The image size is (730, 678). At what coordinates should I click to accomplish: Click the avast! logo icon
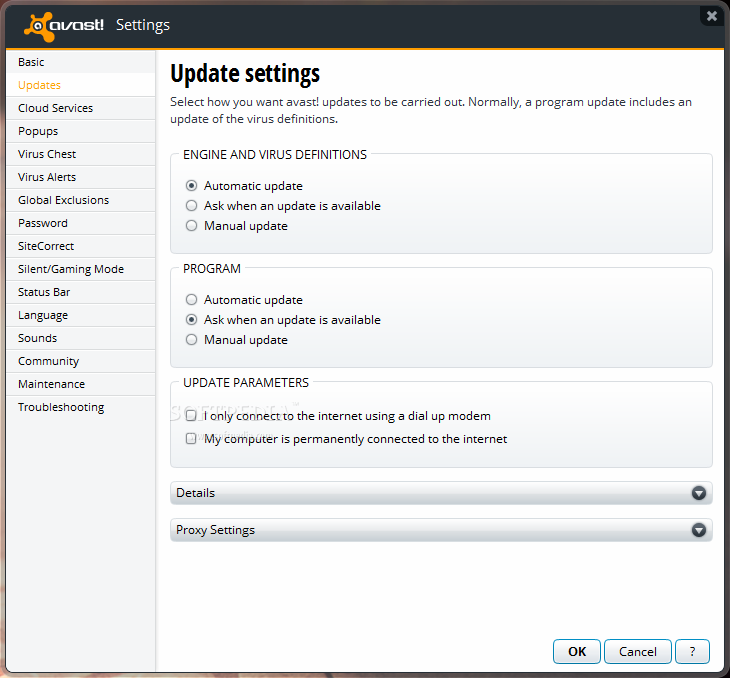coord(38,26)
